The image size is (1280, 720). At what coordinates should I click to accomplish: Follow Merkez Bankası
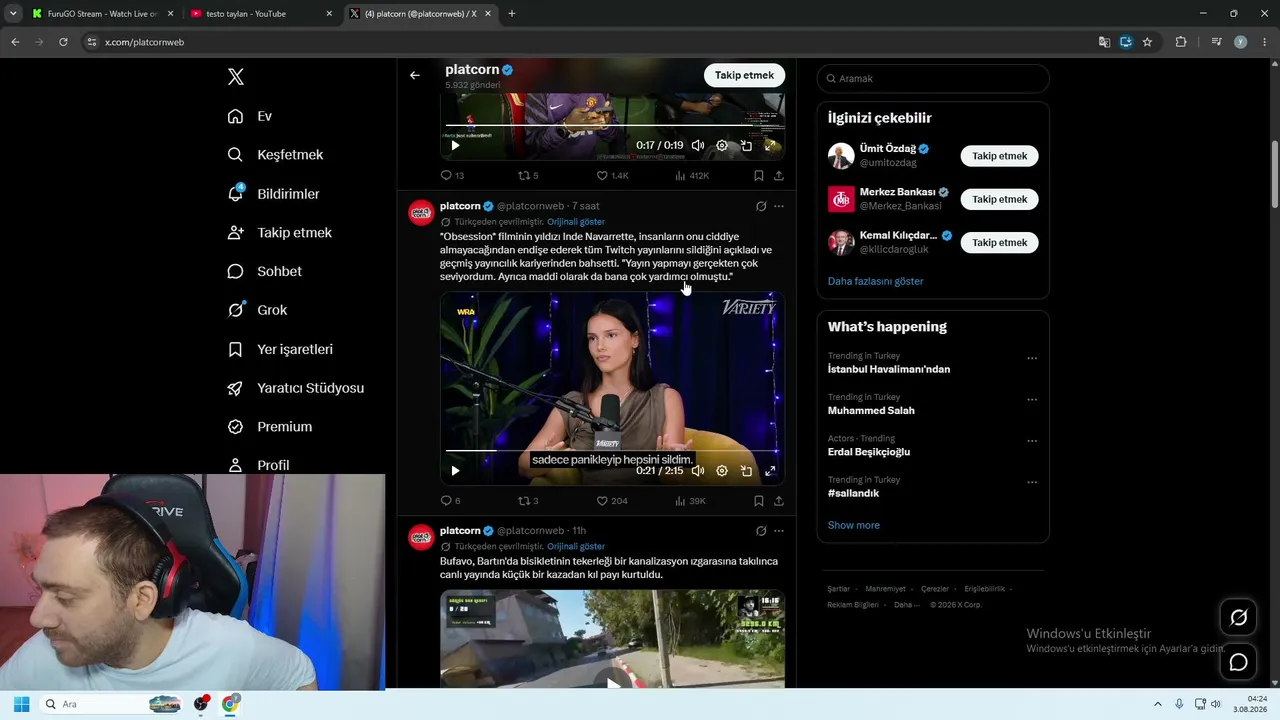[x=999, y=199]
